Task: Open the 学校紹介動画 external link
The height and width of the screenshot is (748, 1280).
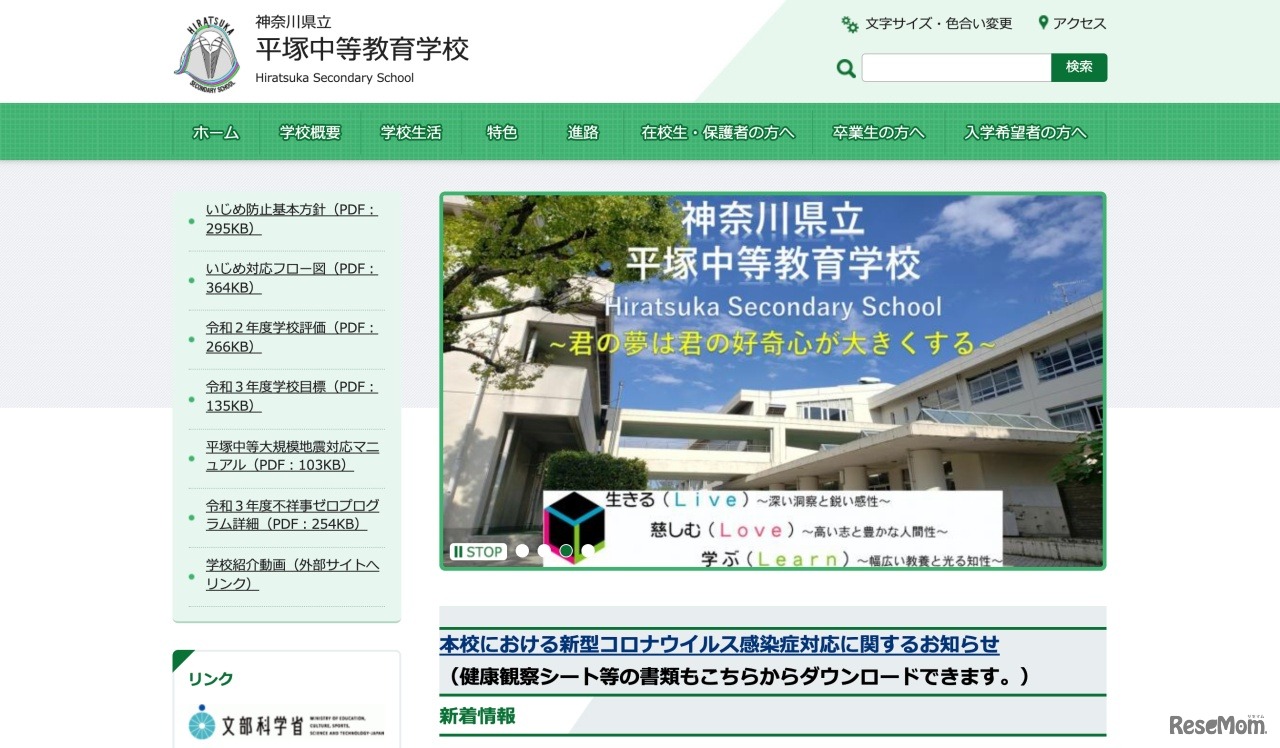Action: click(292, 573)
